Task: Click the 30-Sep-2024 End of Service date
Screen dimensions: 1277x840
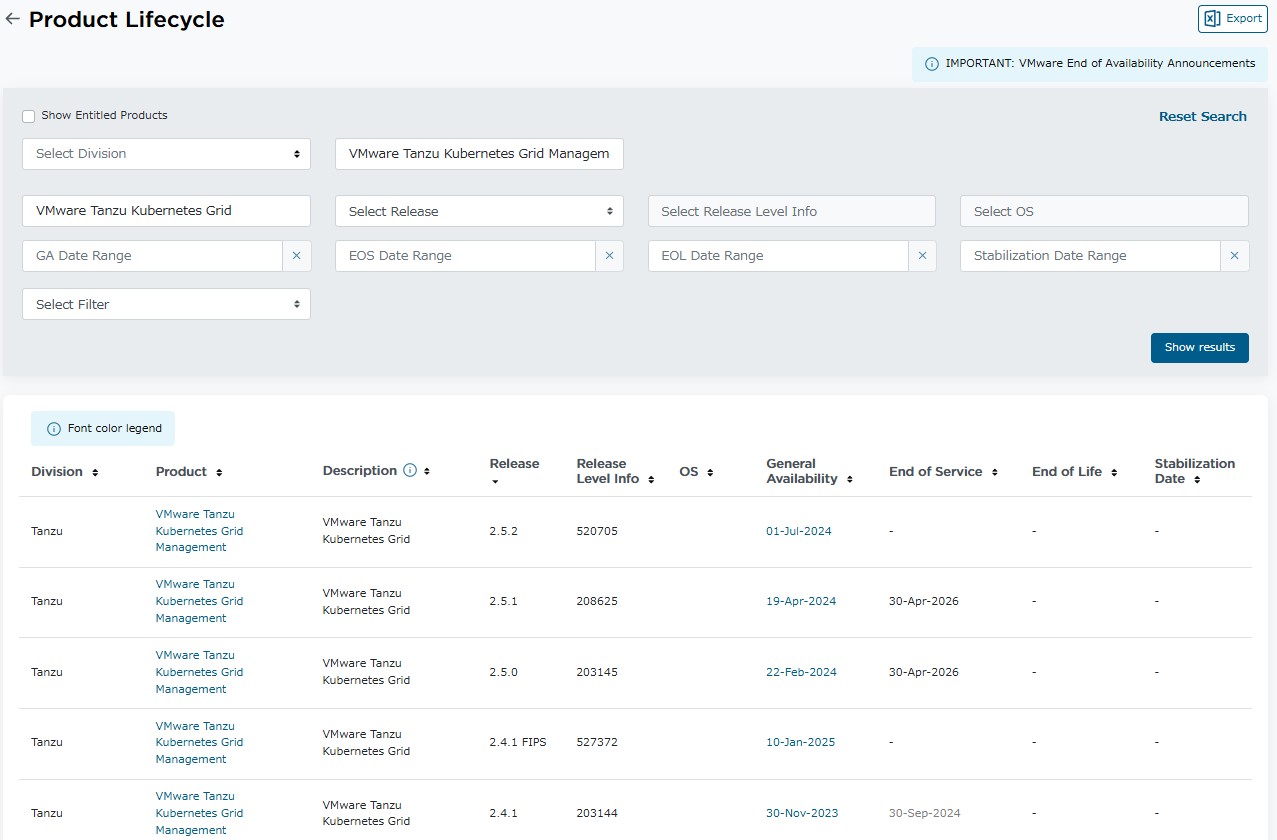Action: 925,813
